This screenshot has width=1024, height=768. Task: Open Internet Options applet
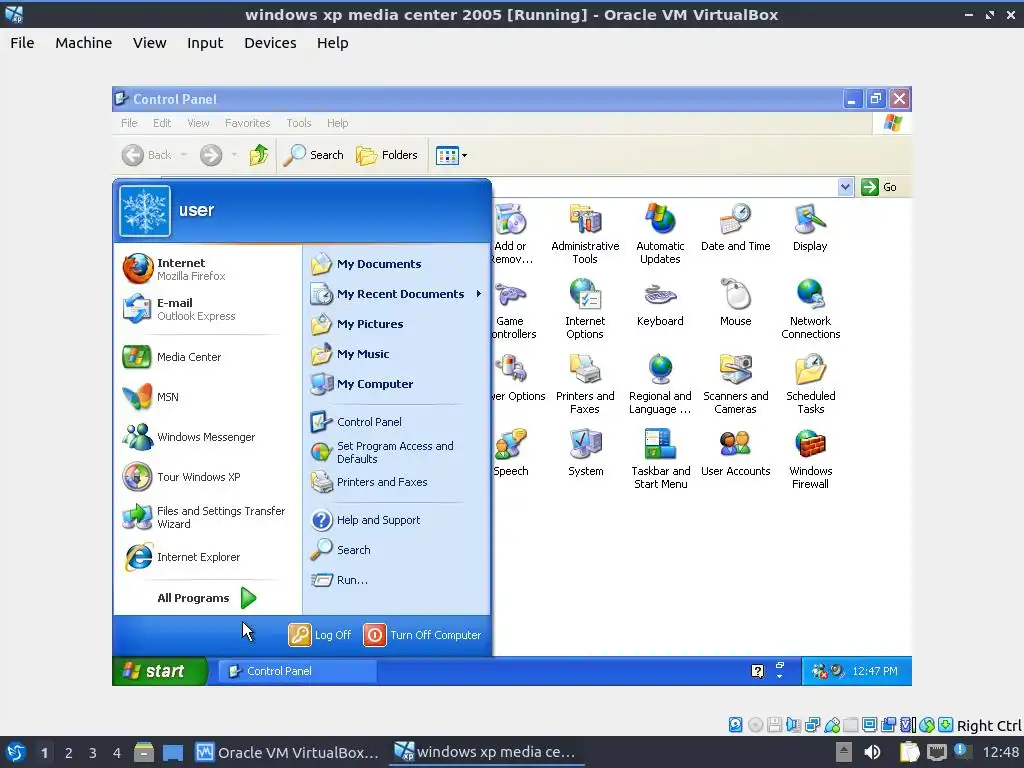coord(584,309)
